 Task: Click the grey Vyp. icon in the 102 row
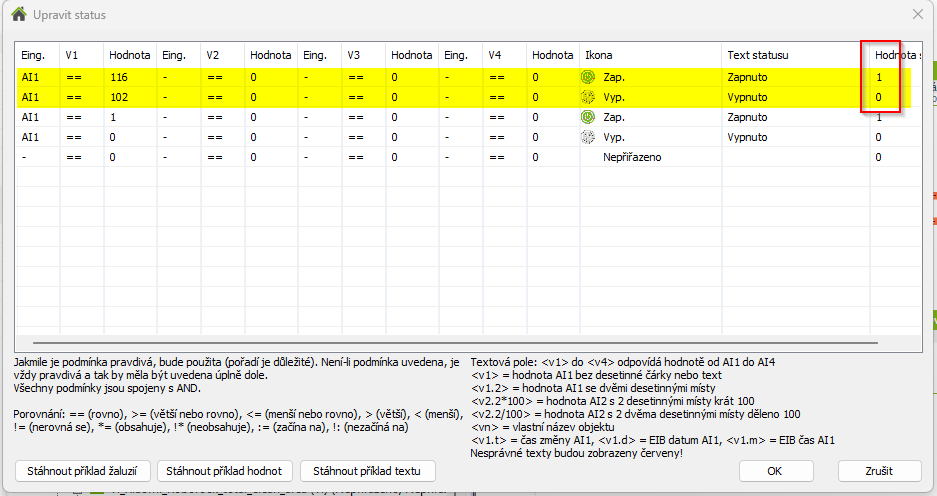[x=588, y=97]
